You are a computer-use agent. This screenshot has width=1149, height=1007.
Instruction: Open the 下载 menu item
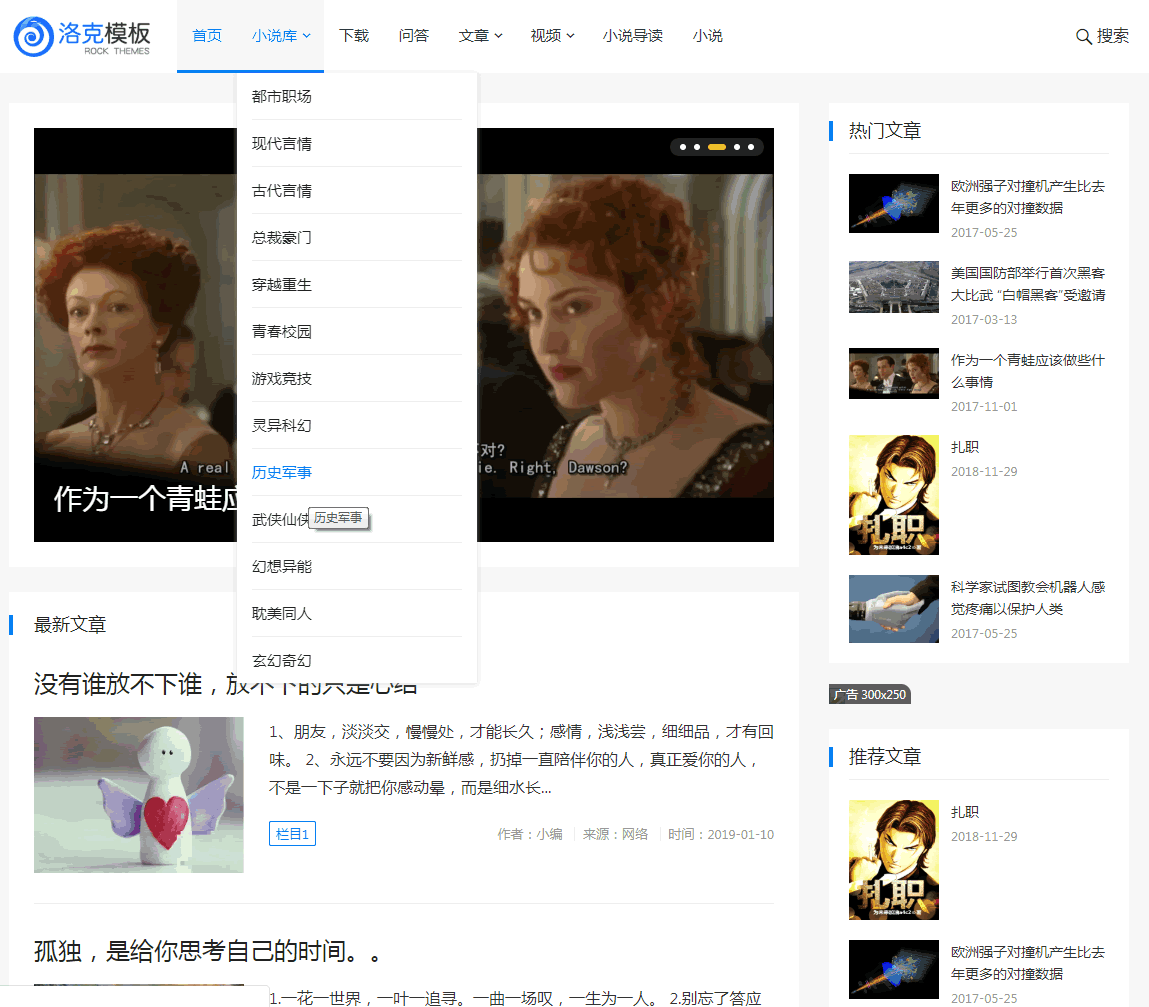coord(354,36)
